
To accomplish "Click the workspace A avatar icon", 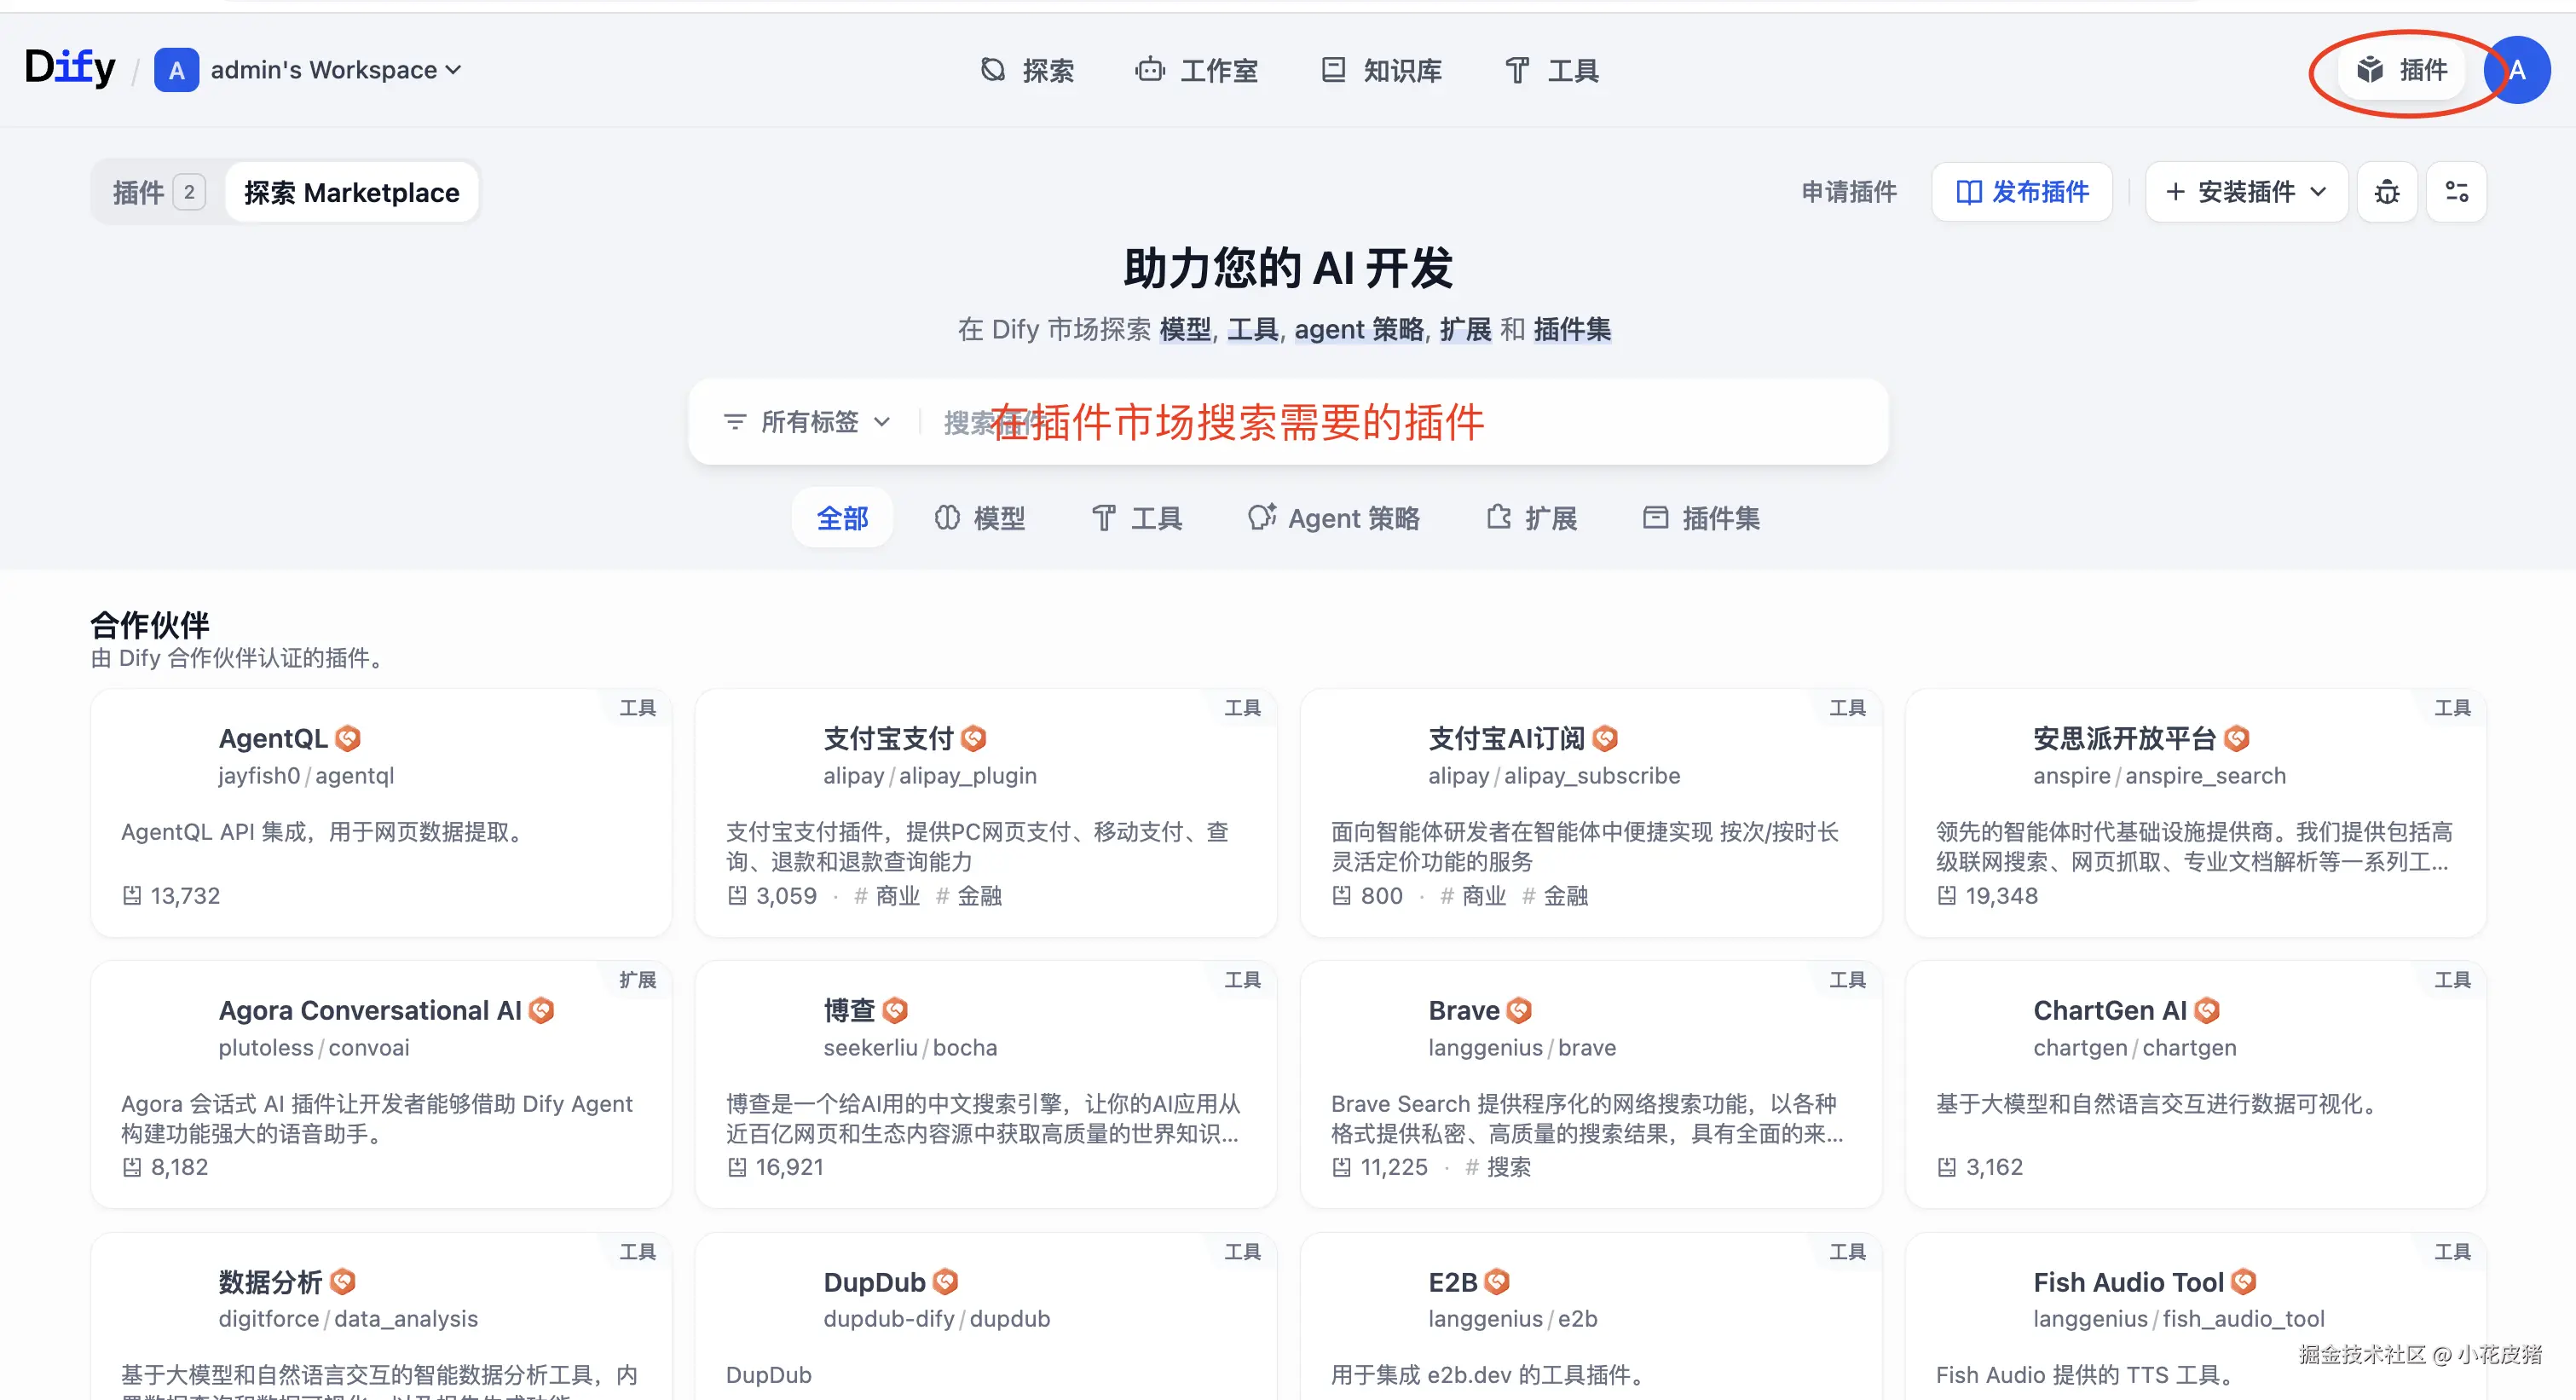I will (176, 70).
